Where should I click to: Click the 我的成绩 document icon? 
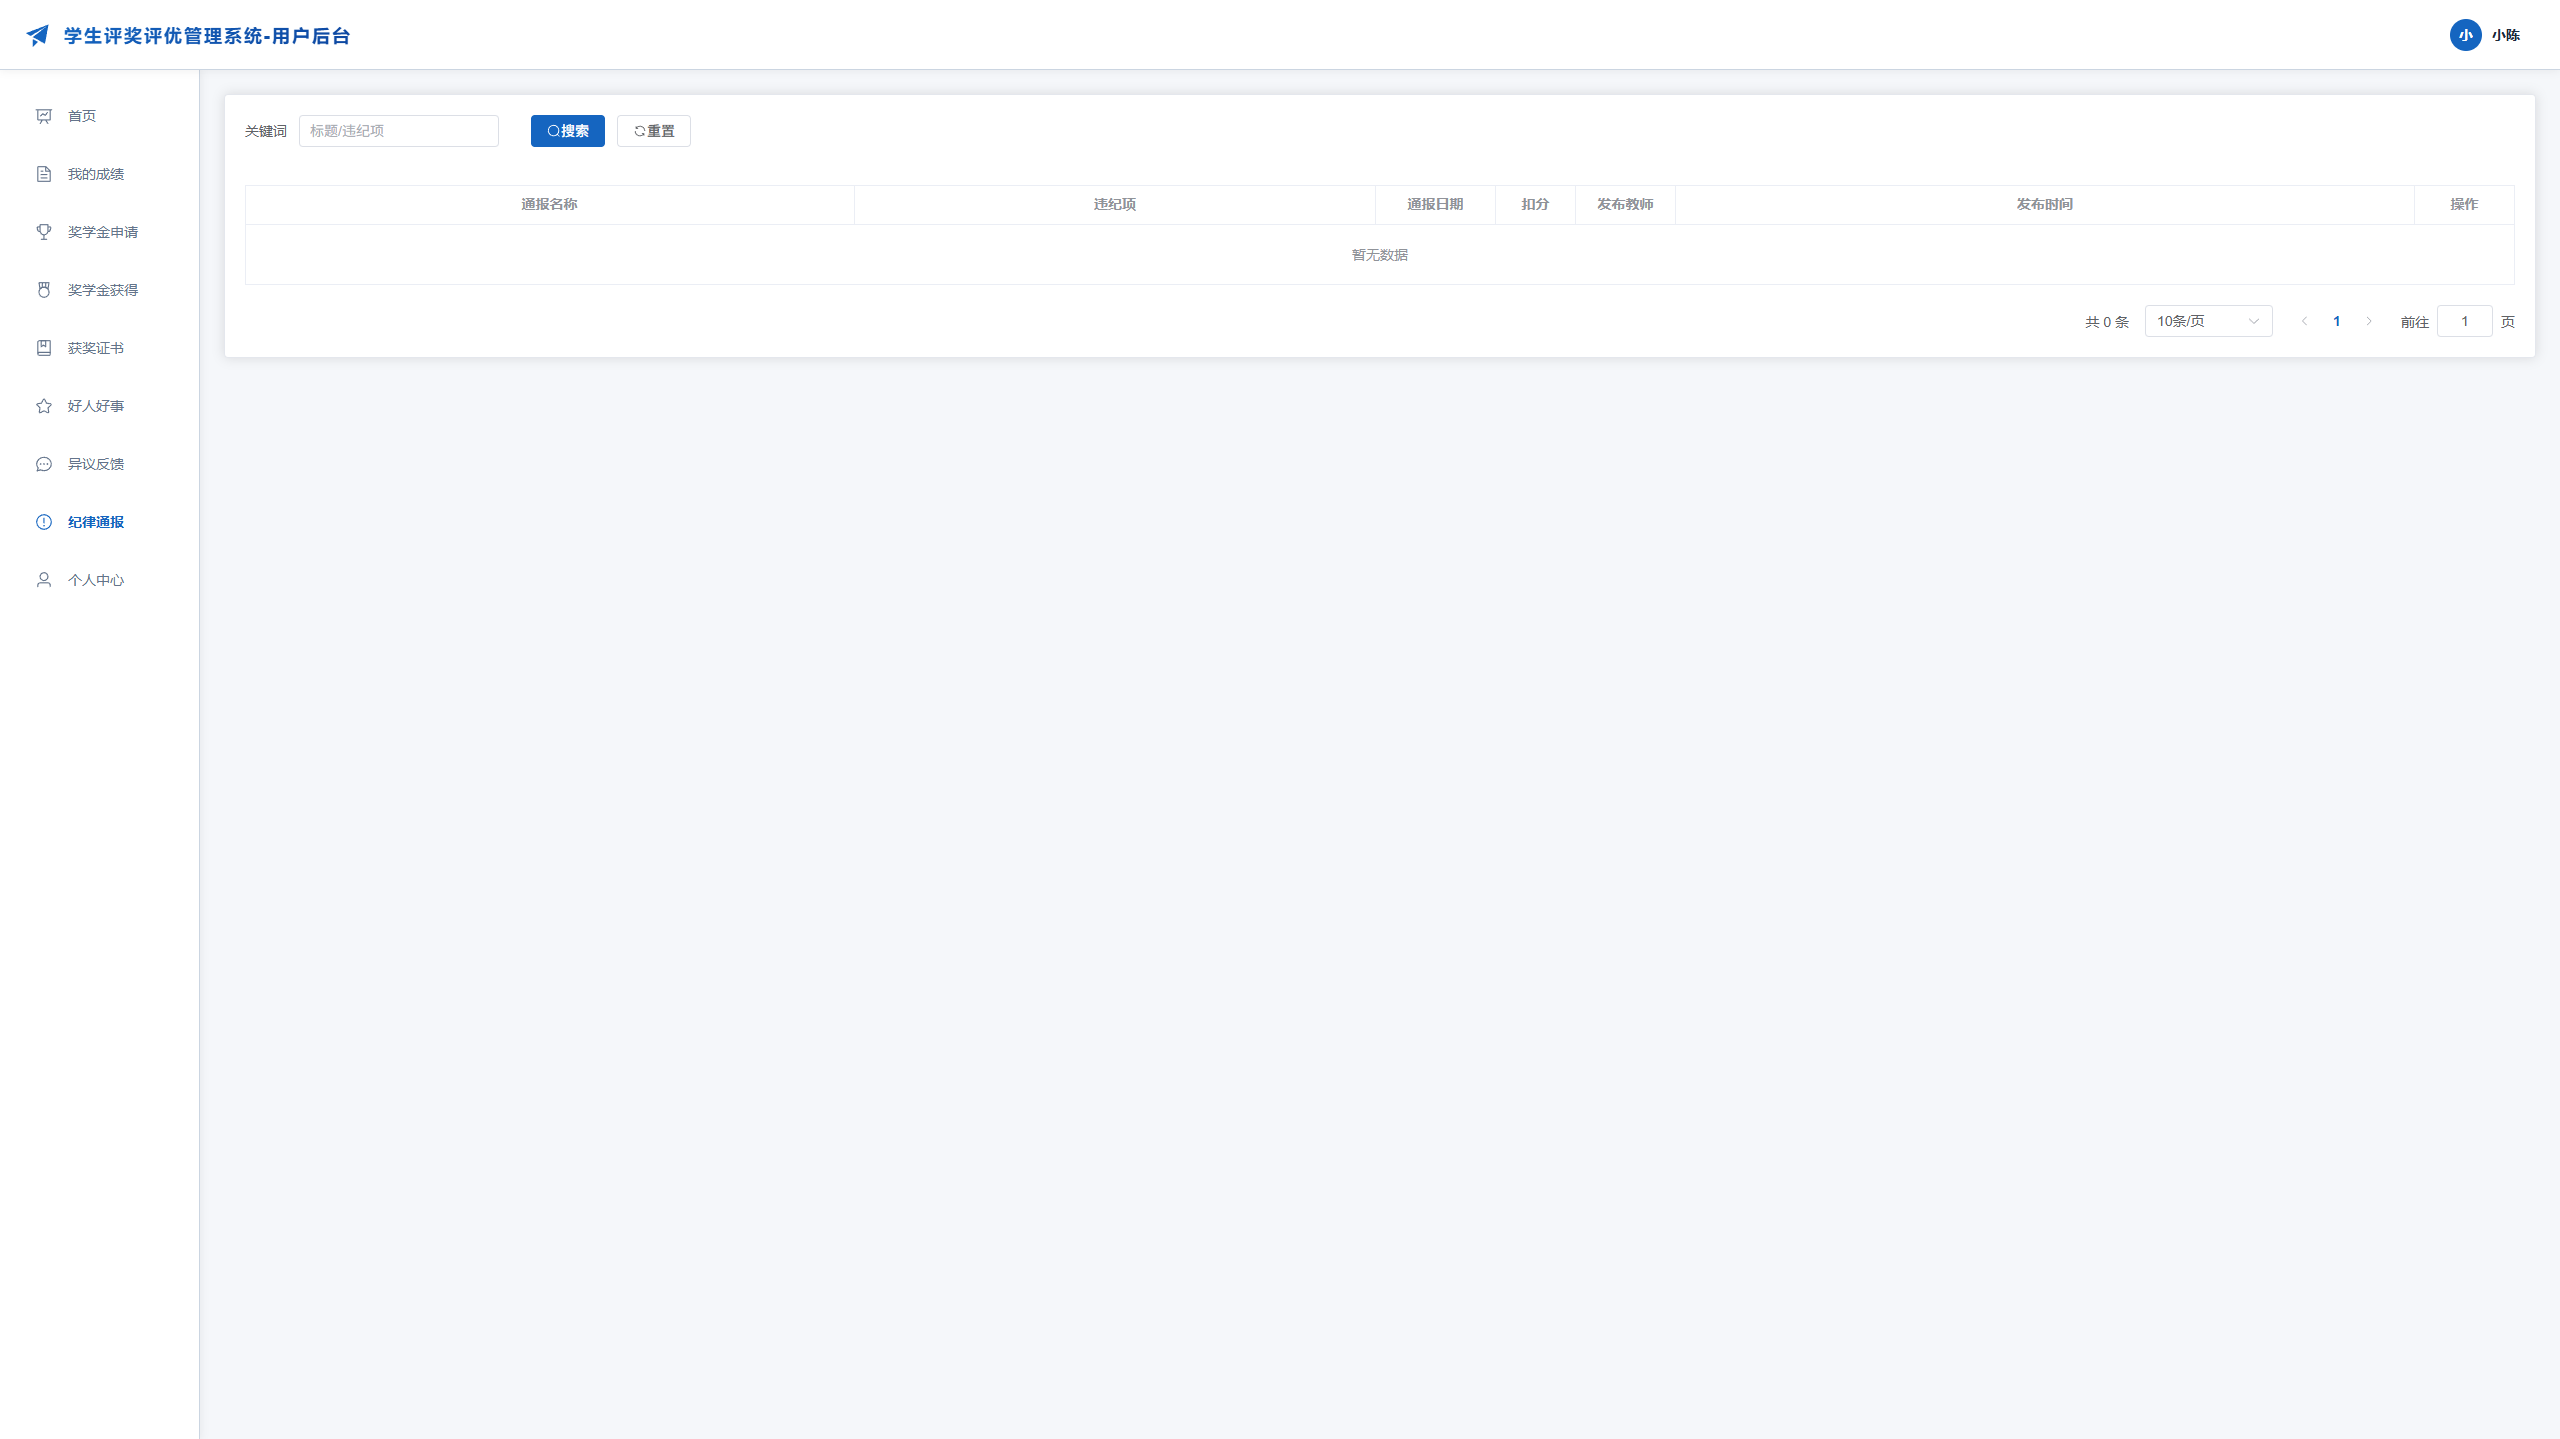[44, 174]
